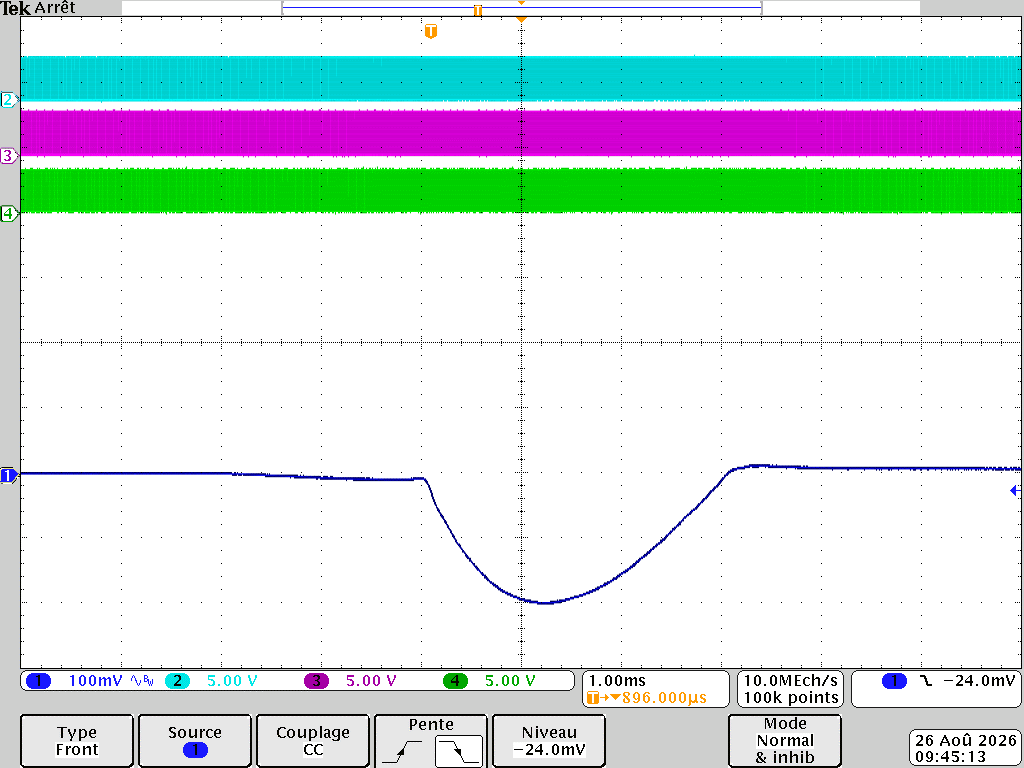Select falling edge slope icon
The width and height of the screenshot is (1024, 768).
coord(459,750)
